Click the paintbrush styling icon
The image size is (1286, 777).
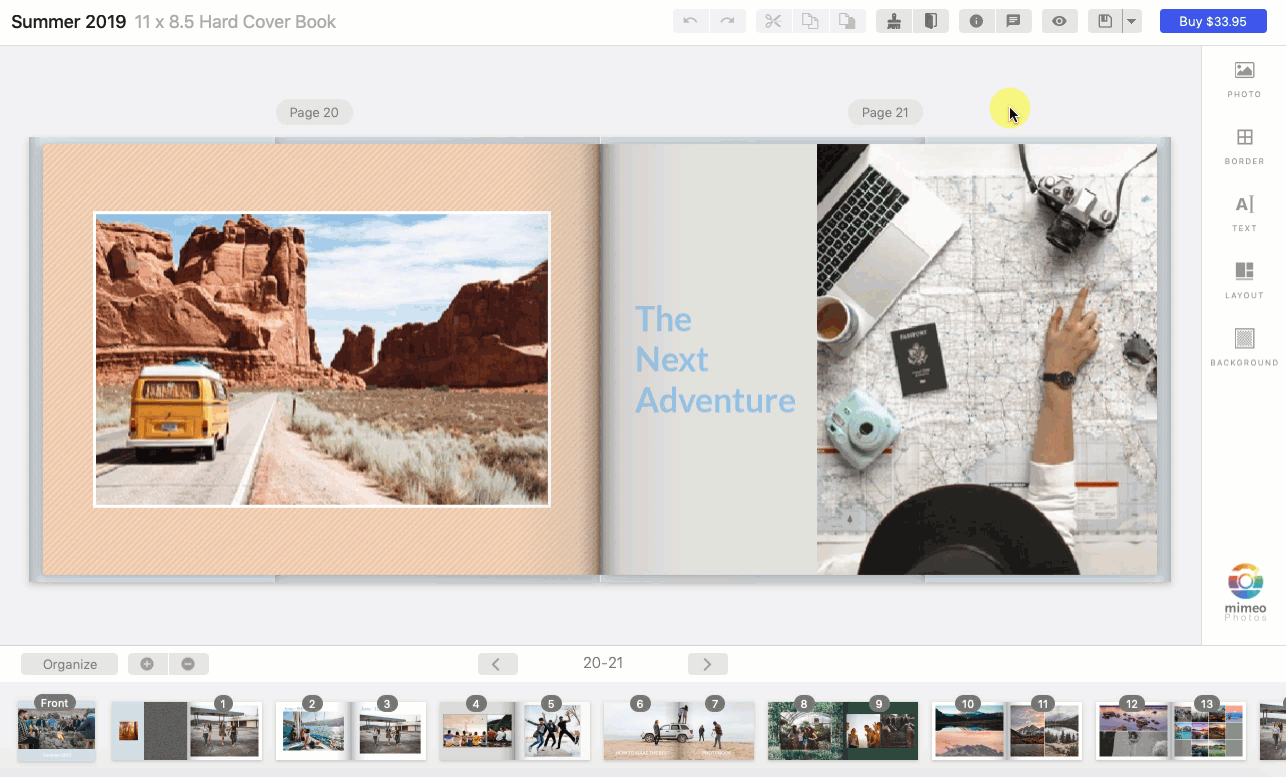pos(893,20)
